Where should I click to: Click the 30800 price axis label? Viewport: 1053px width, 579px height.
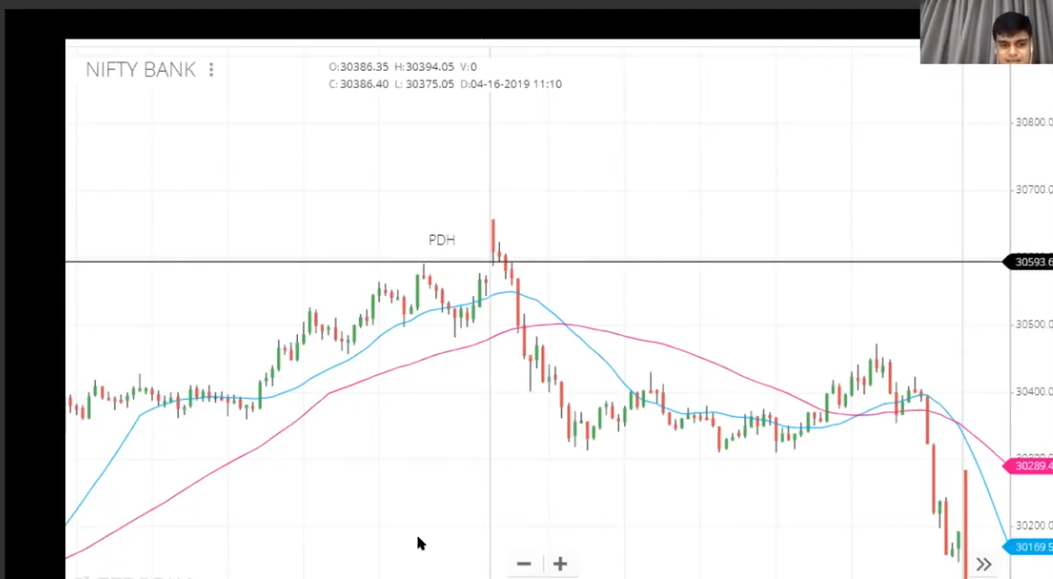coord(1033,122)
